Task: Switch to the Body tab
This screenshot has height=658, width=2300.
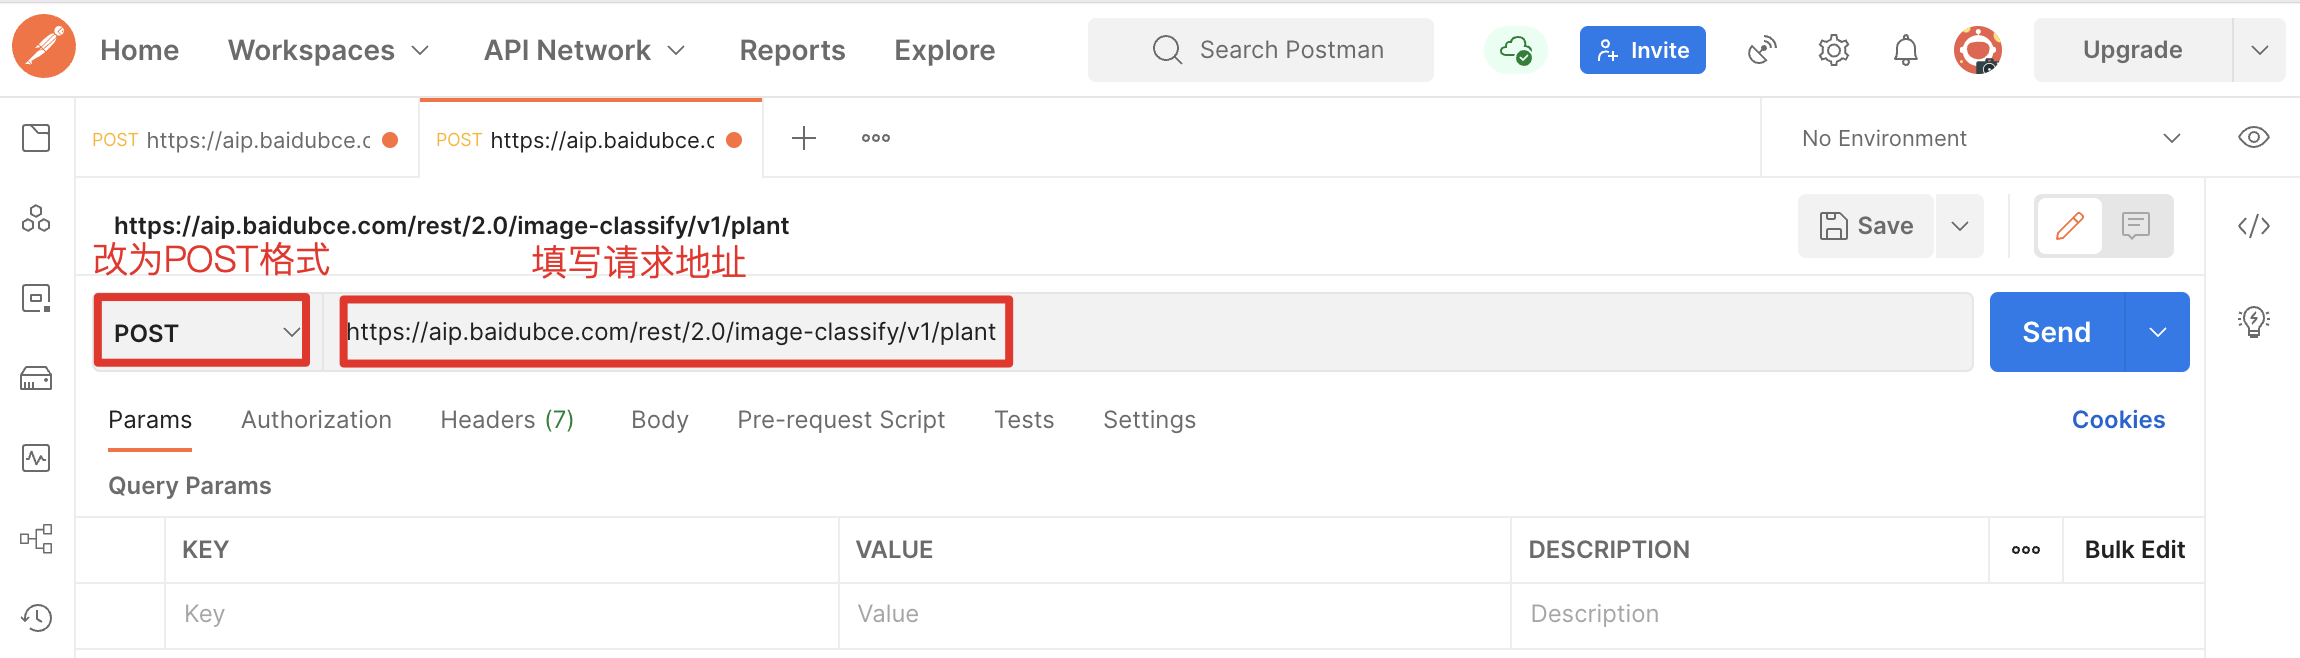Action: [x=660, y=420]
